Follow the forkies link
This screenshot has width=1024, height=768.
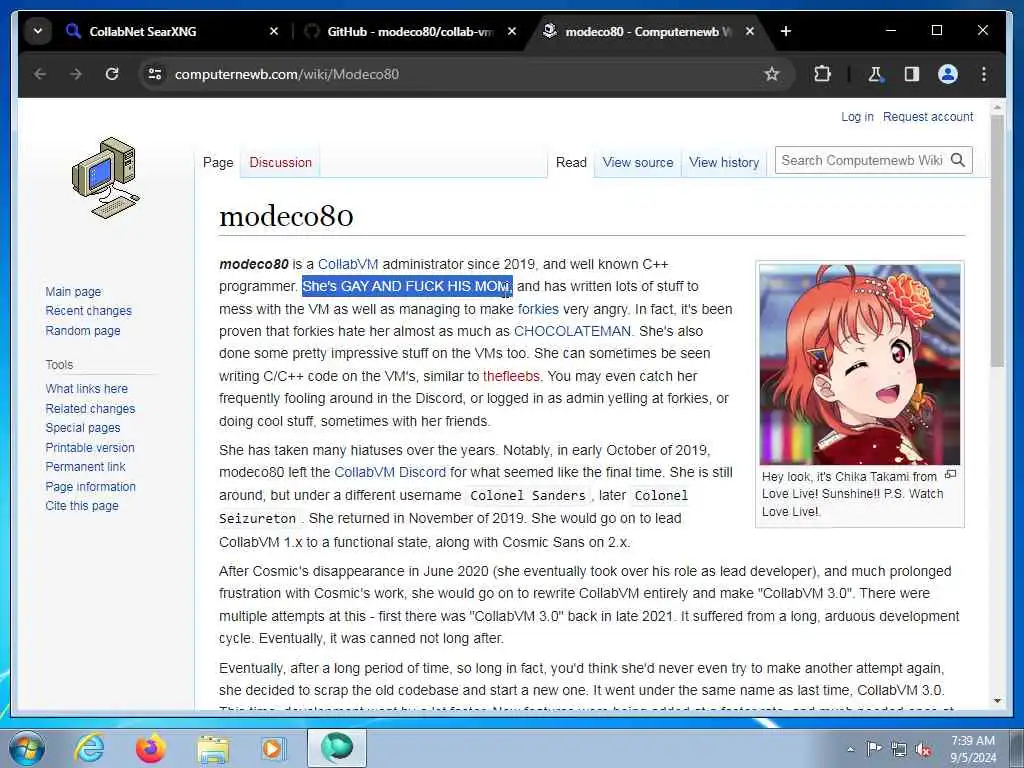coord(538,309)
